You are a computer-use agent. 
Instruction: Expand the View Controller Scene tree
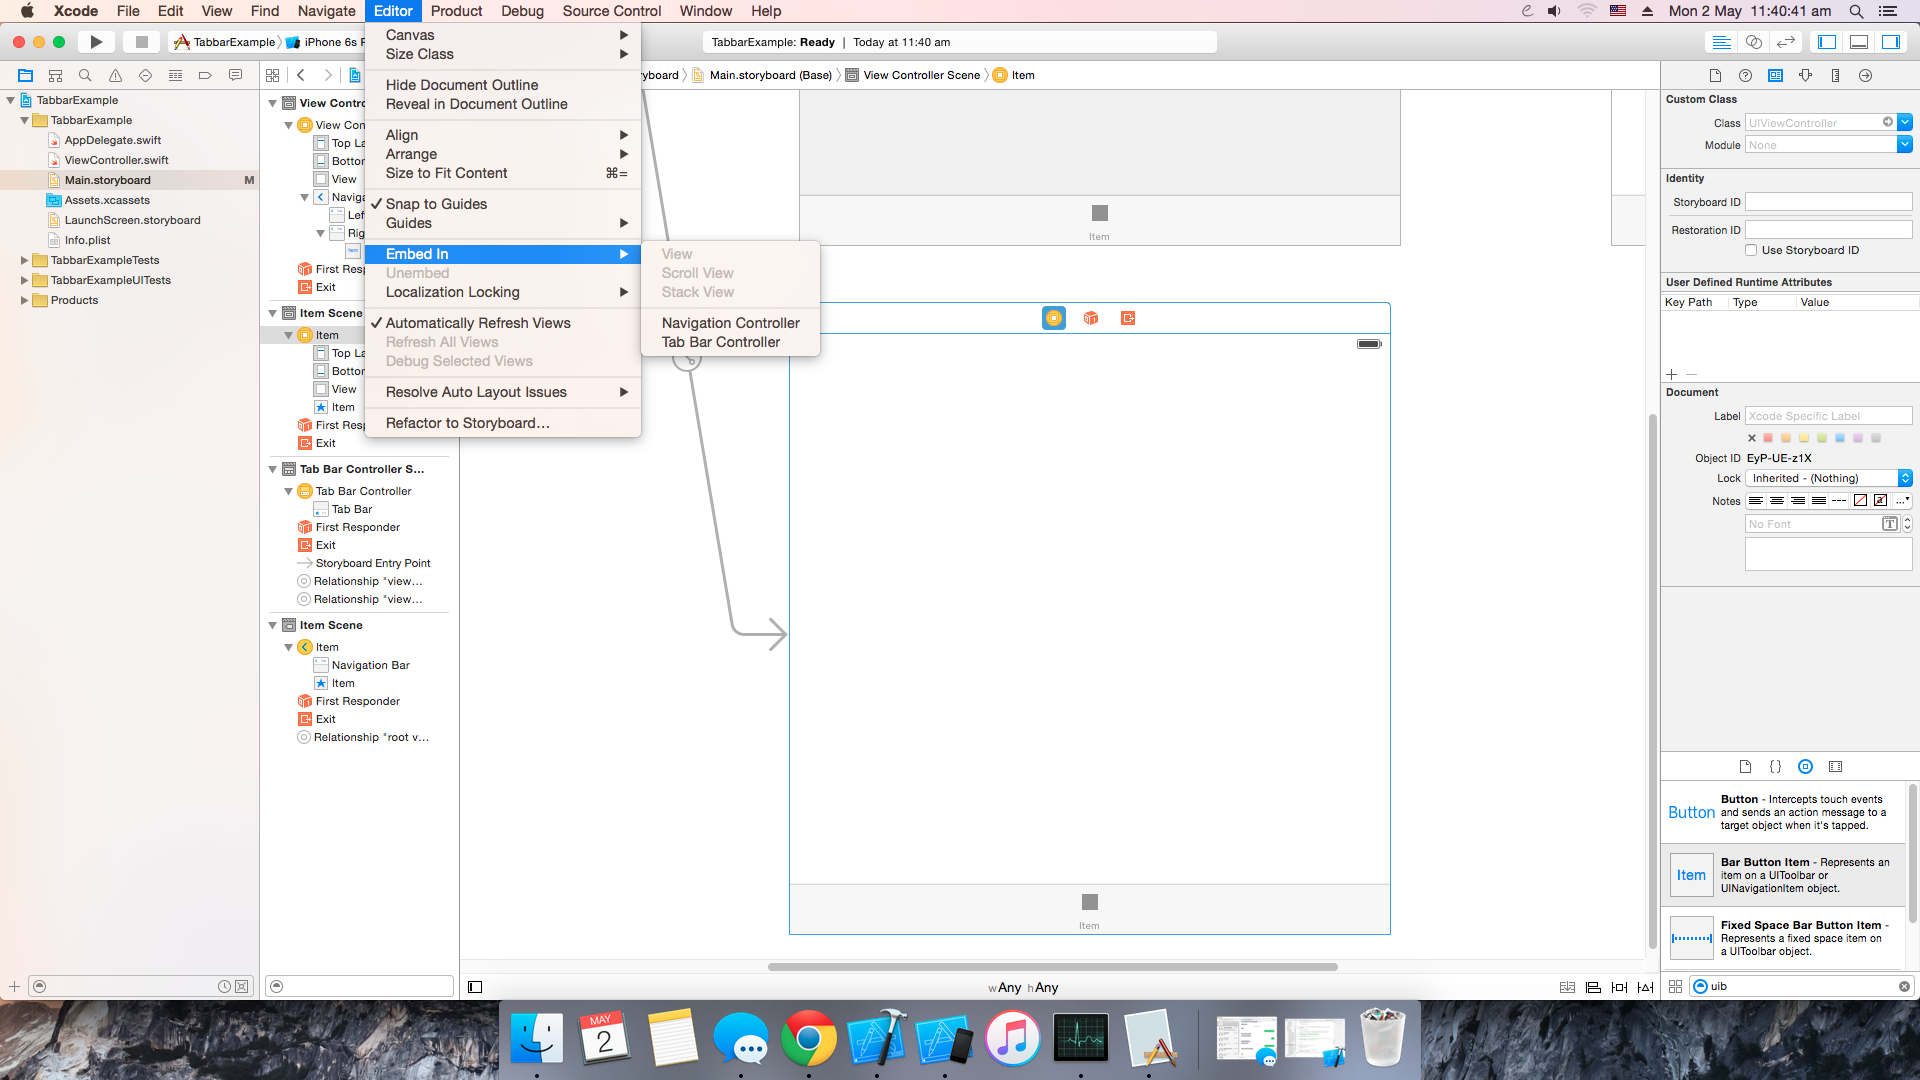point(274,102)
